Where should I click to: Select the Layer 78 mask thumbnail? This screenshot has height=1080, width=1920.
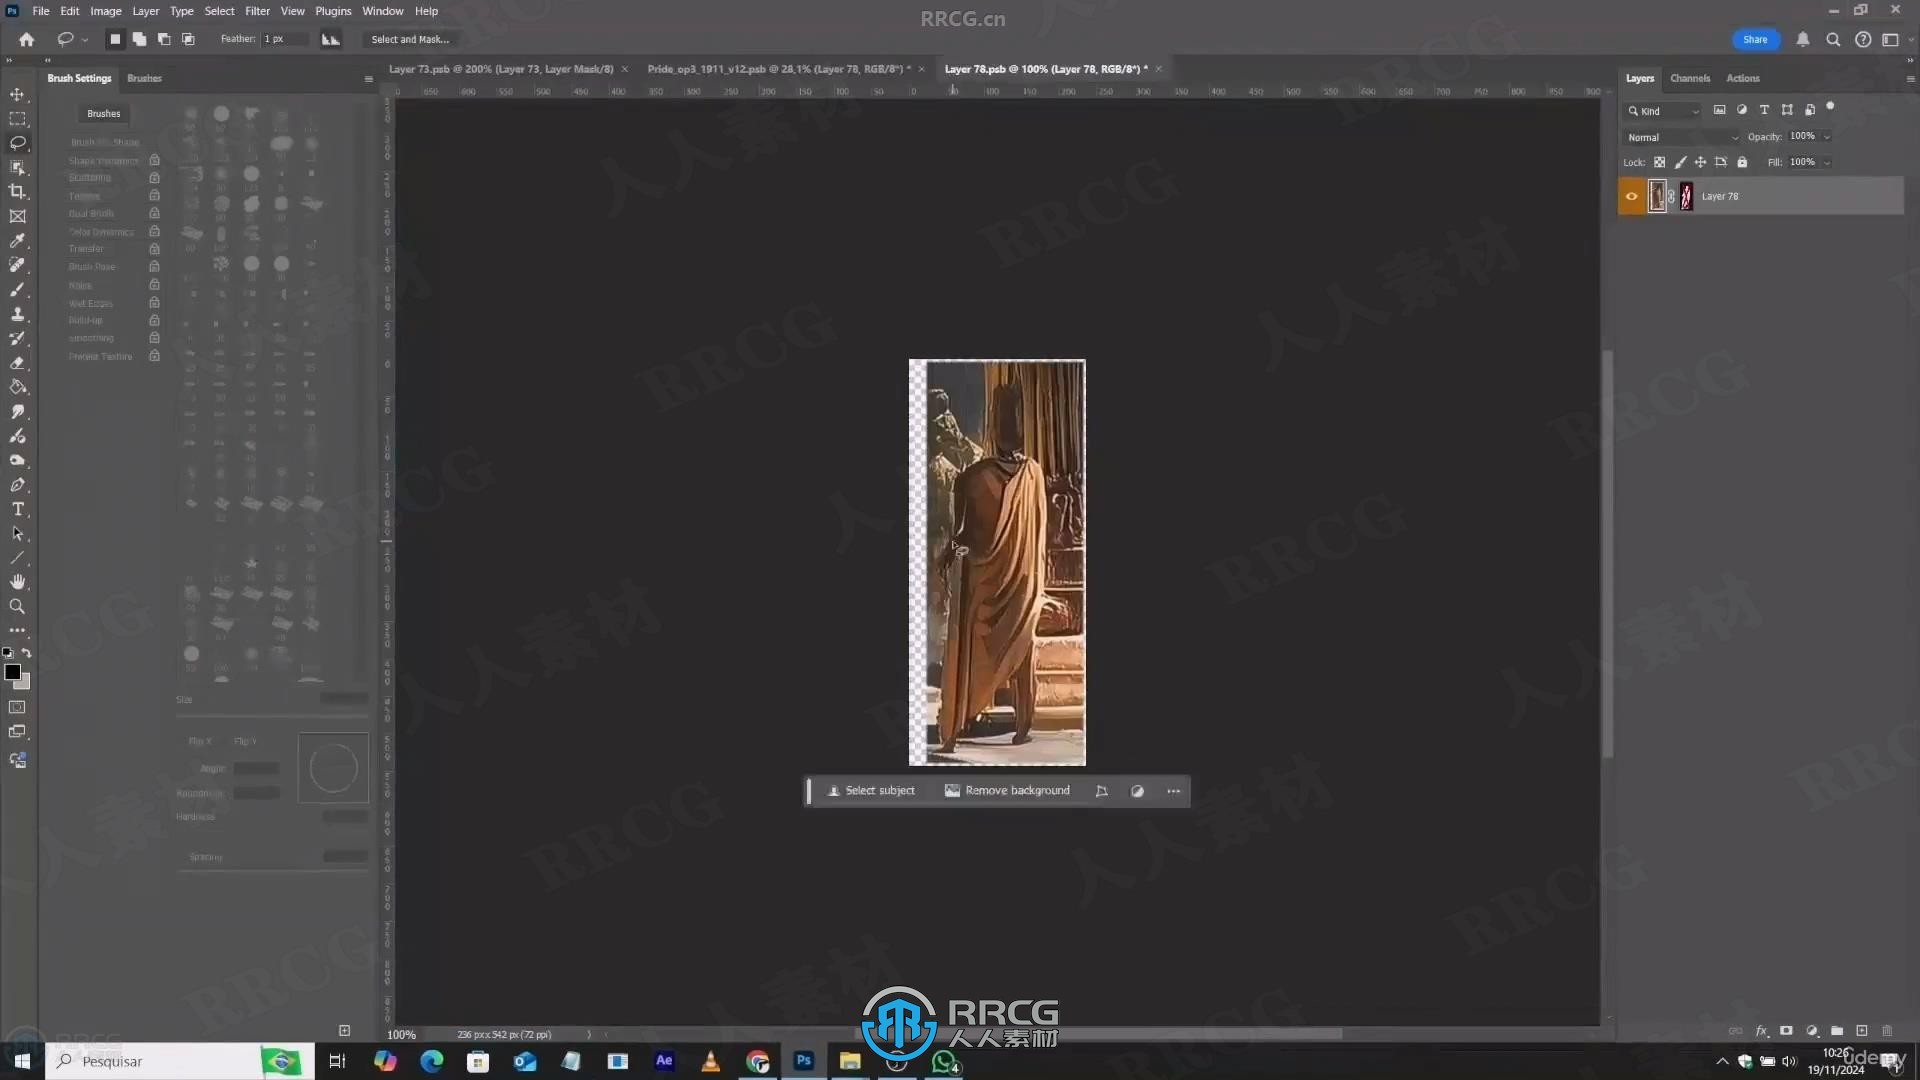pyautogui.click(x=1687, y=196)
